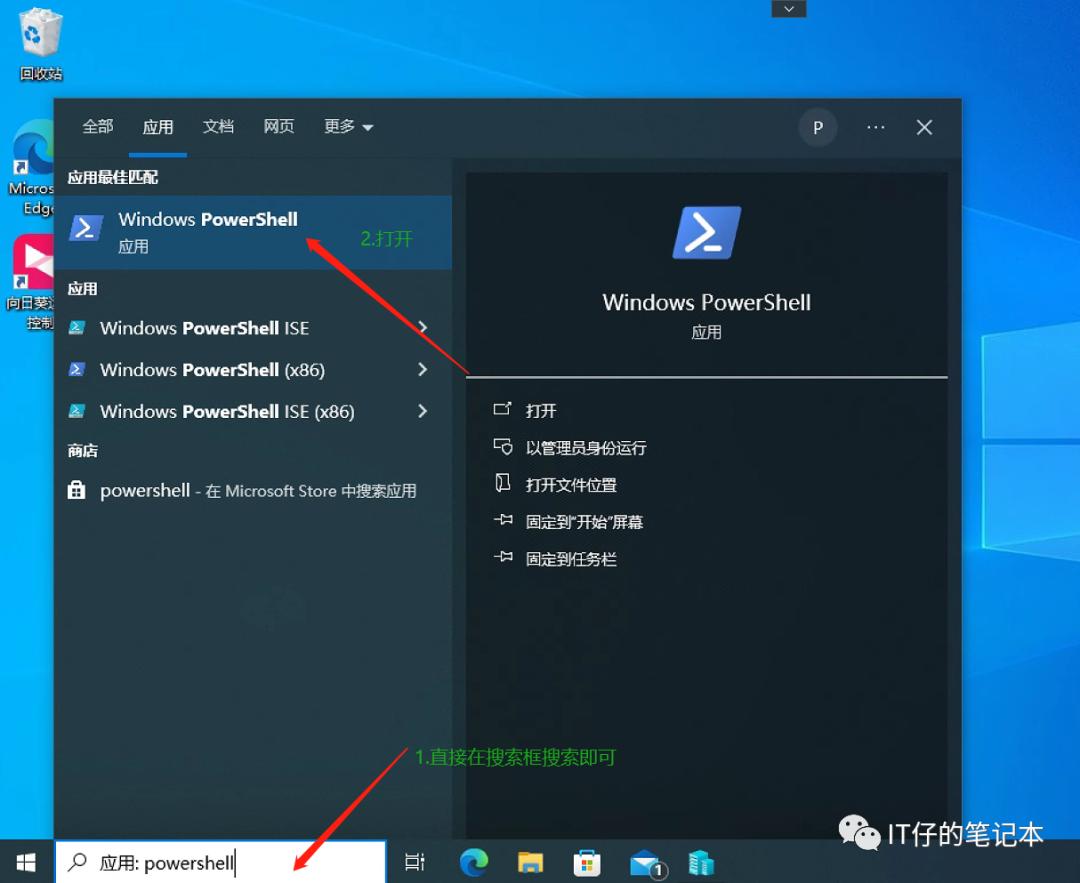Expand Windows PowerShell (x86) options arrow
Viewport: 1080px width, 883px height.
(x=422, y=370)
